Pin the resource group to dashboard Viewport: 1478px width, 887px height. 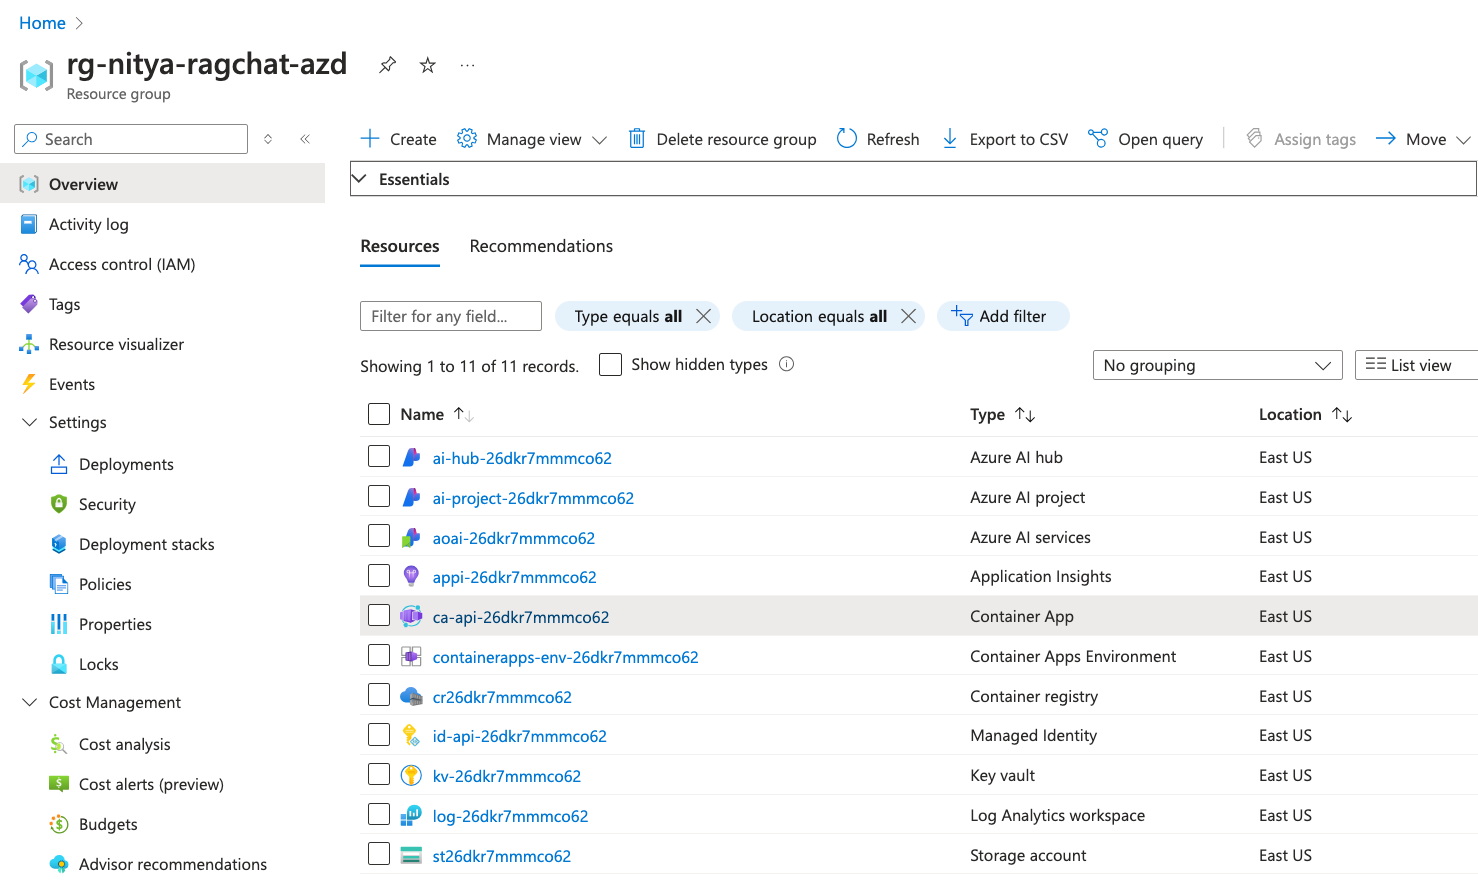coord(387,65)
